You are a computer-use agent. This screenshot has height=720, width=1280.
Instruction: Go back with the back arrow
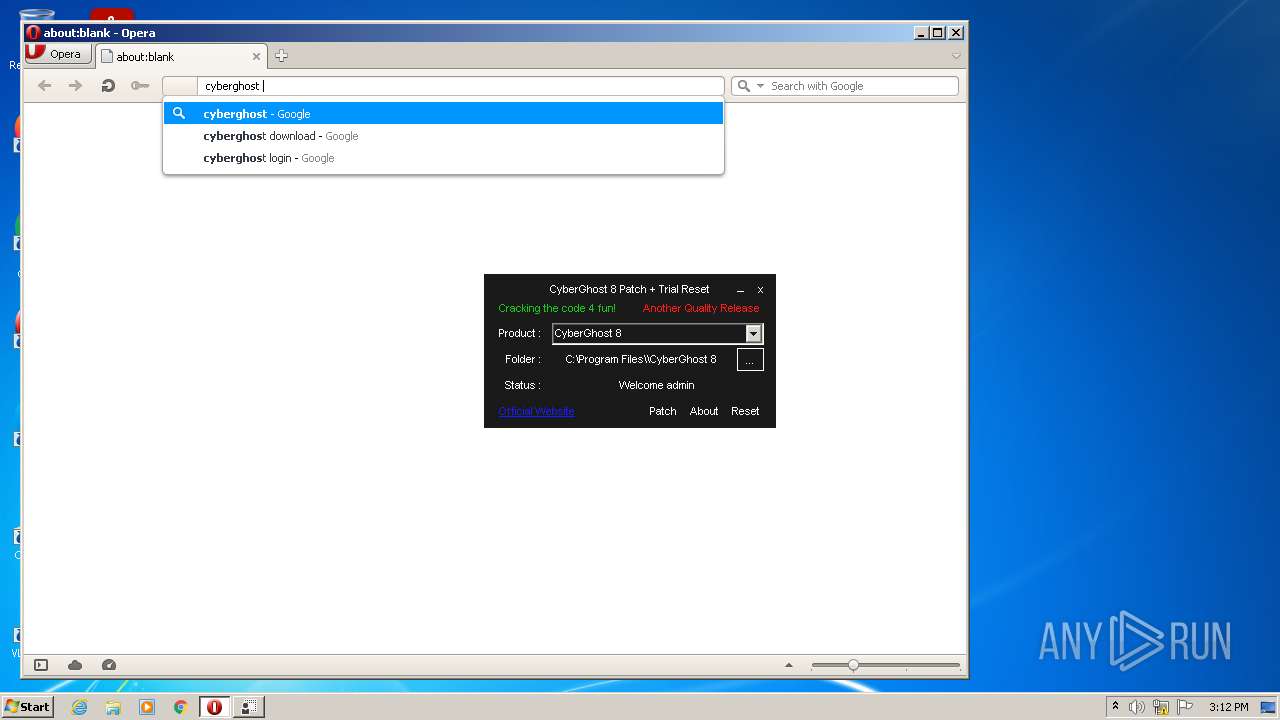(x=44, y=86)
